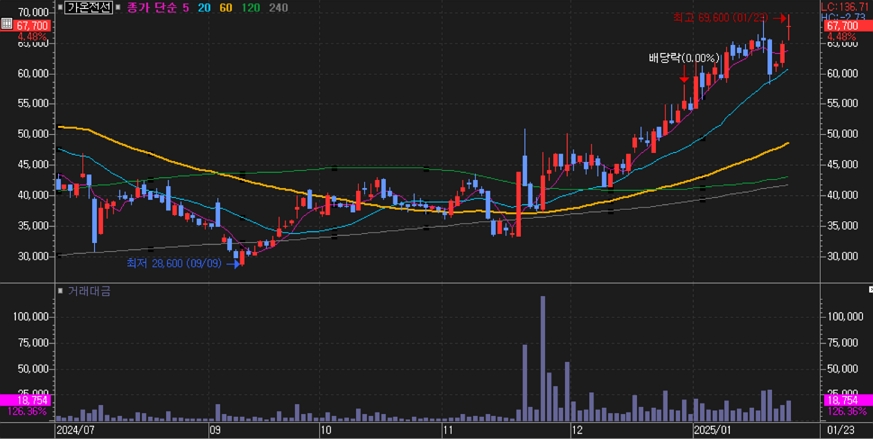The width and height of the screenshot is (873, 439).
Task: Click the tallest volume bar above 100,000
Action: (x=543, y=358)
